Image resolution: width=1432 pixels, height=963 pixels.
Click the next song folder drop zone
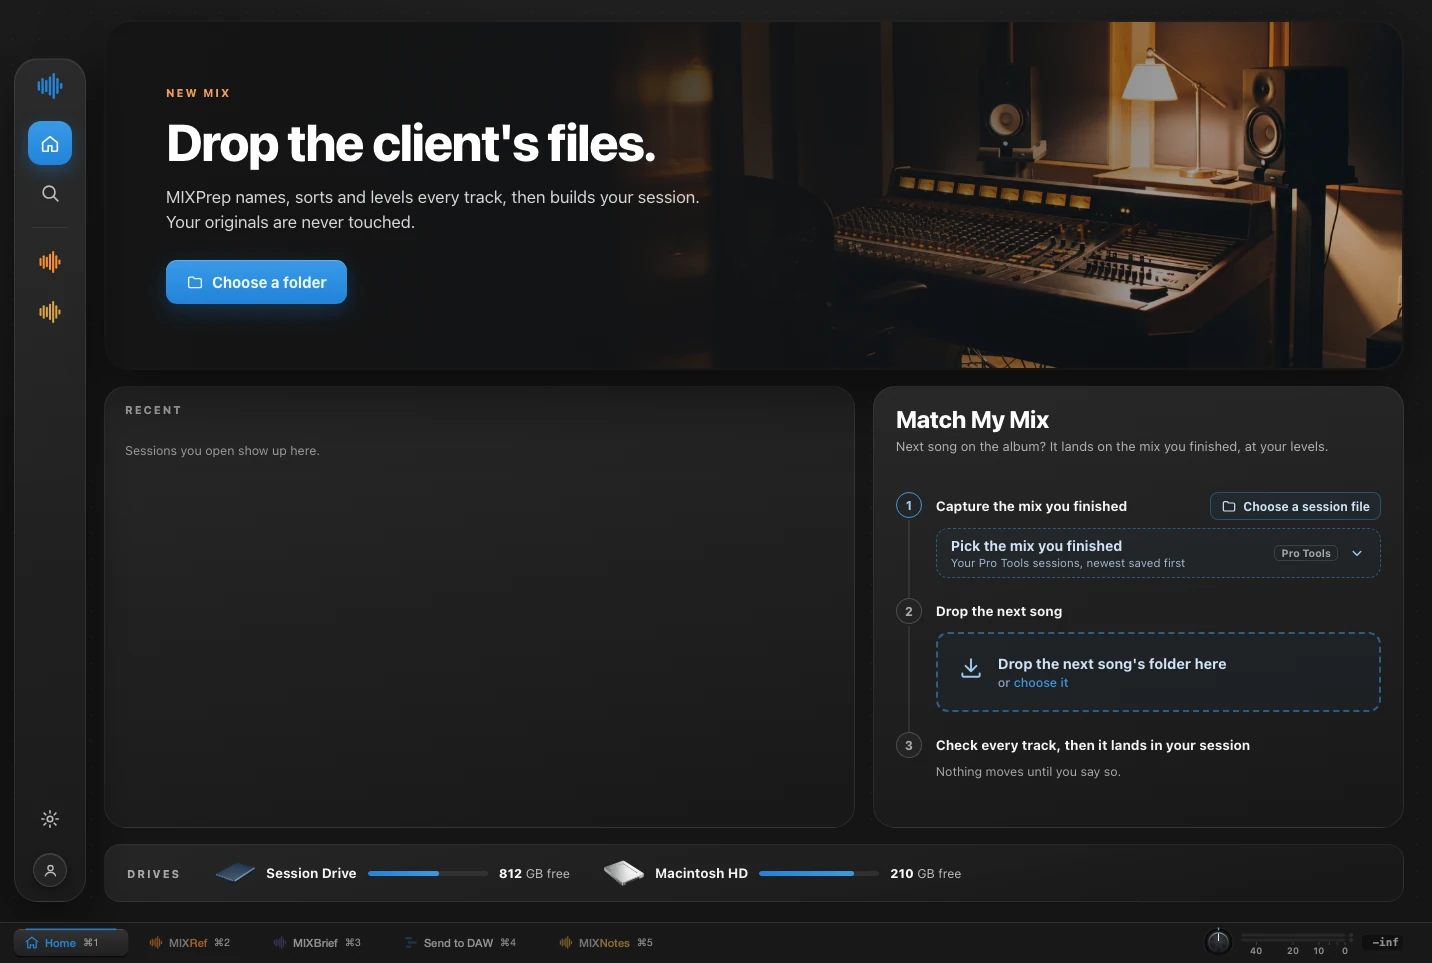pos(1158,672)
